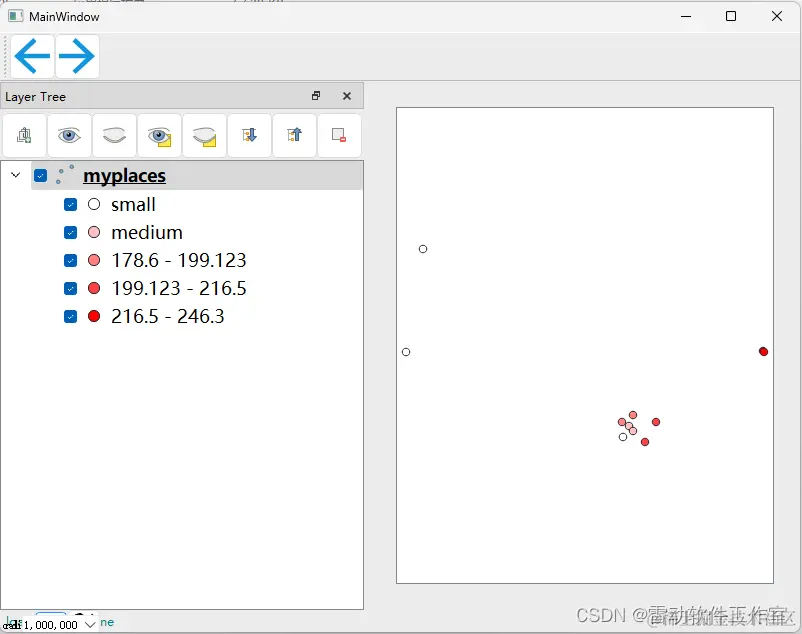
Task: Click the Hide All Layers closed-eye icon
Action: pyautogui.click(x=114, y=135)
